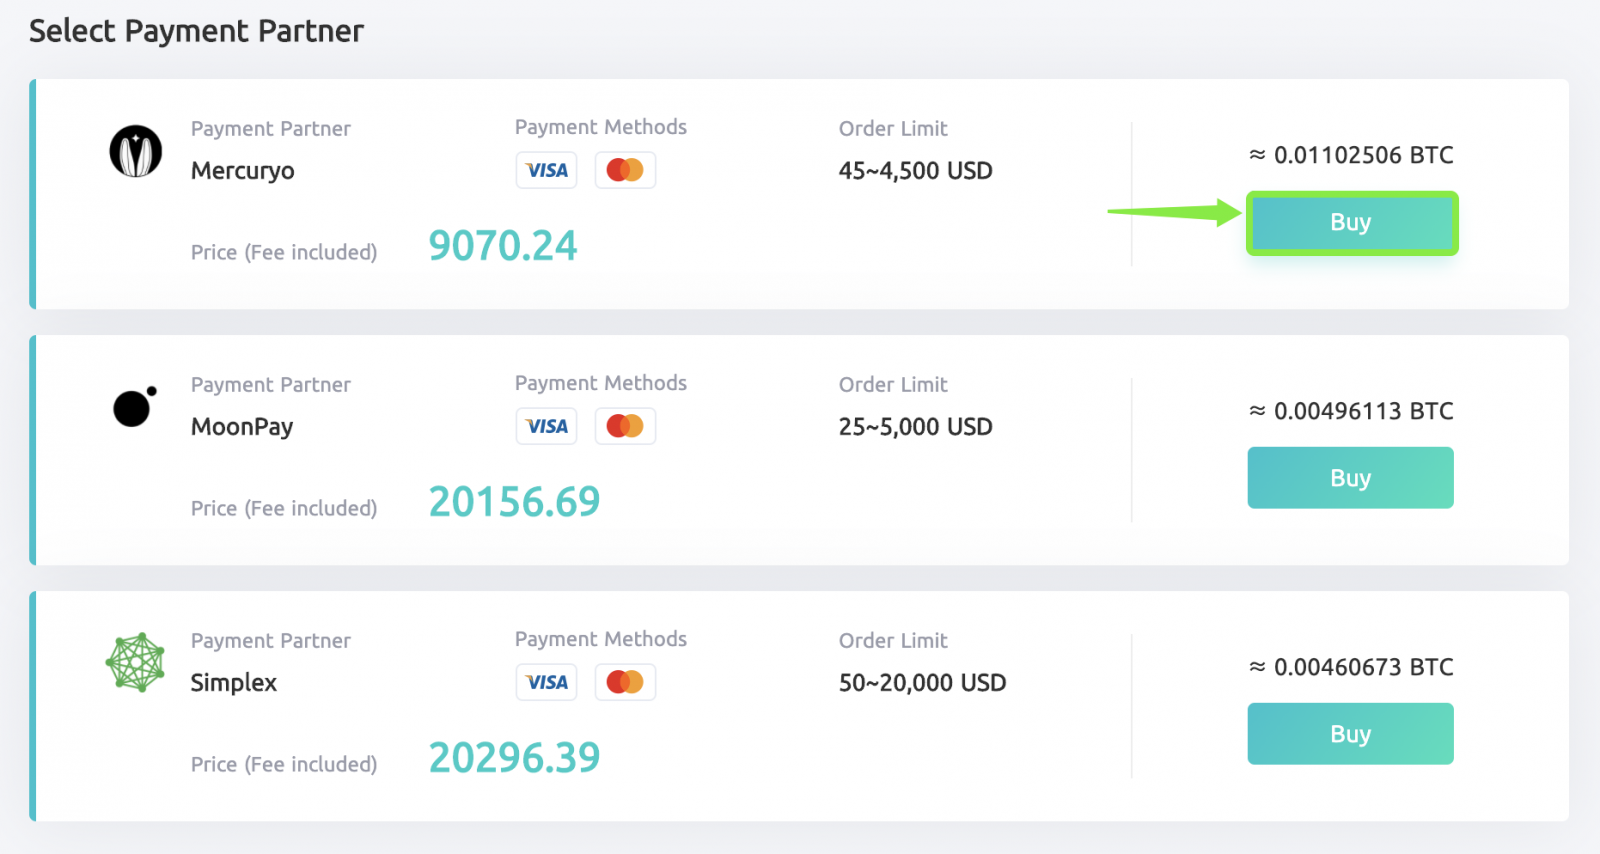This screenshot has width=1600, height=854.
Task: Click the Mercuryo price 9070.24
Action: [502, 246]
